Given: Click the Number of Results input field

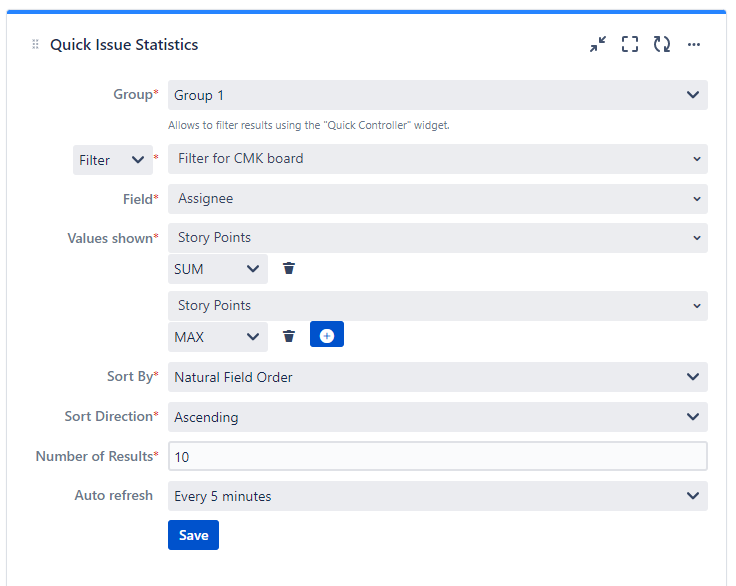Looking at the screenshot, I should (x=437, y=456).
